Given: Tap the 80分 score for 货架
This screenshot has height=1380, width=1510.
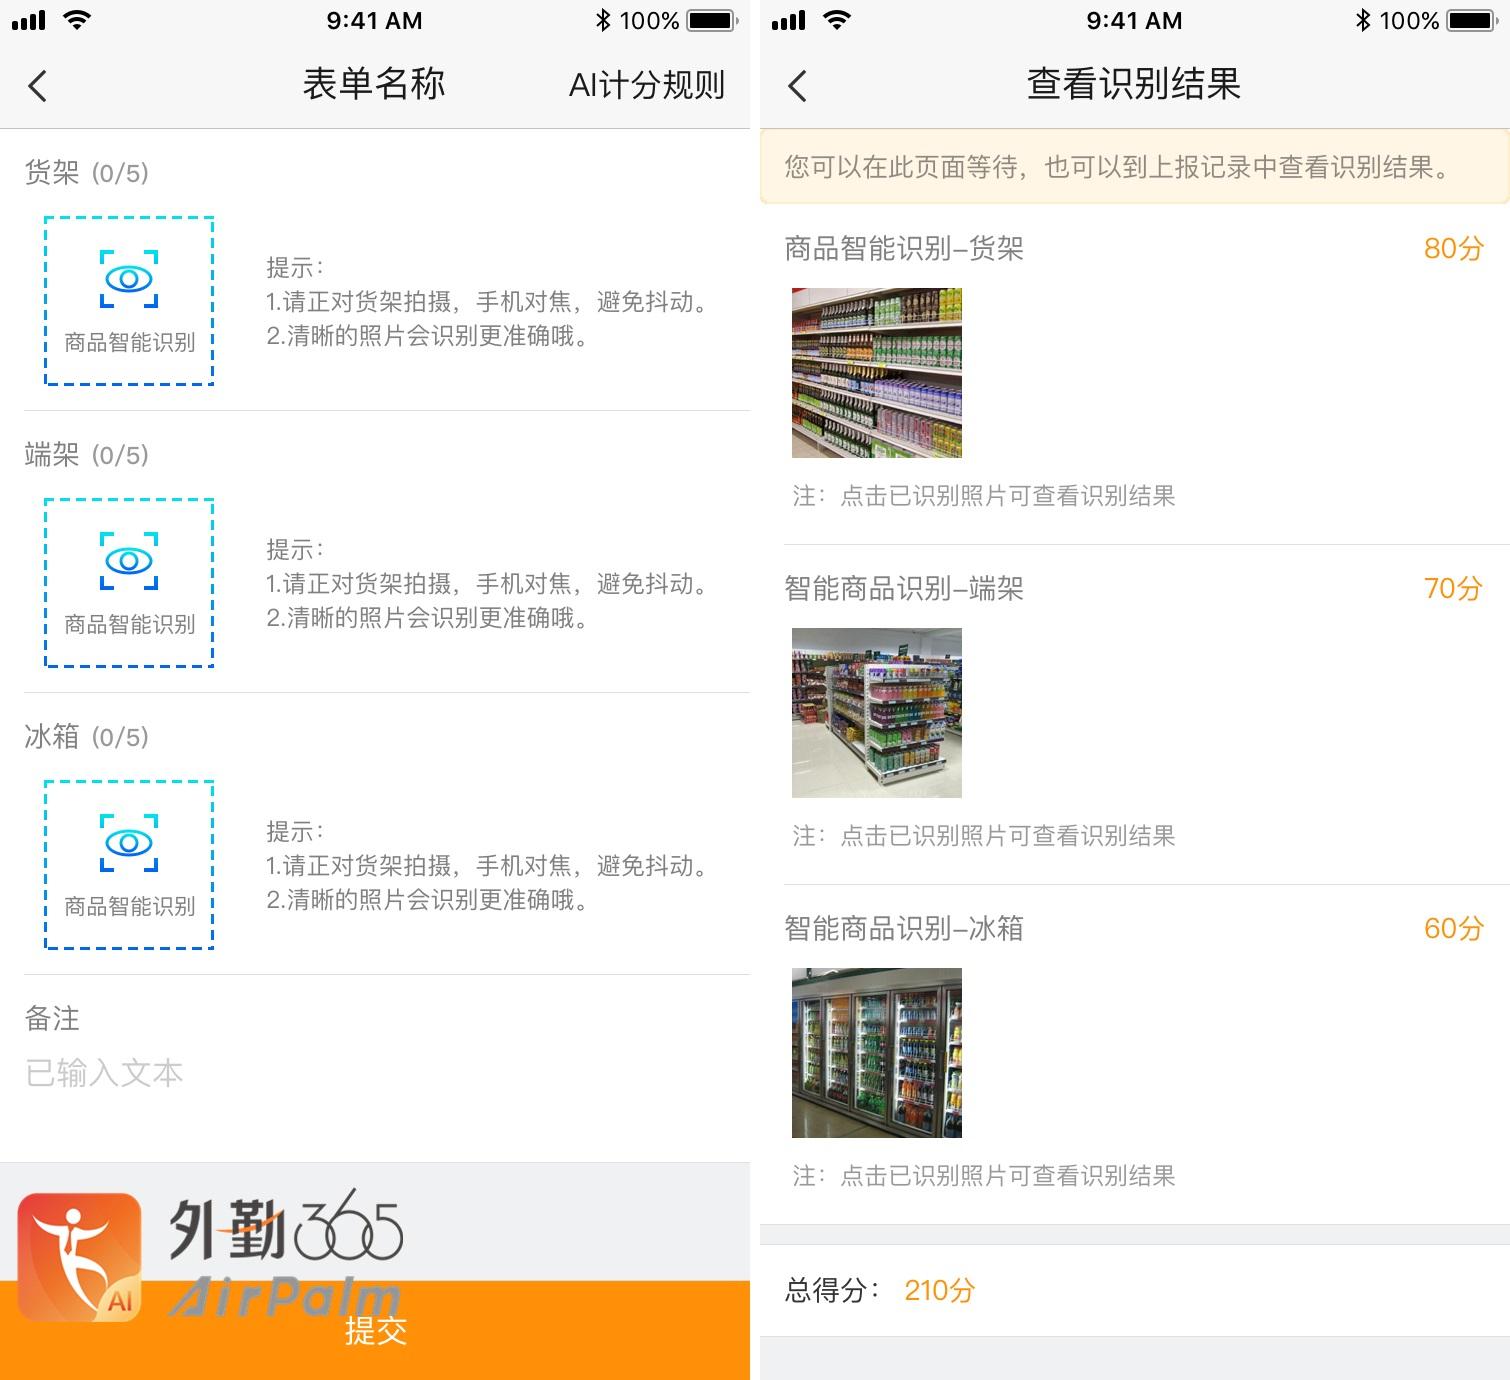Looking at the screenshot, I should tap(1453, 248).
